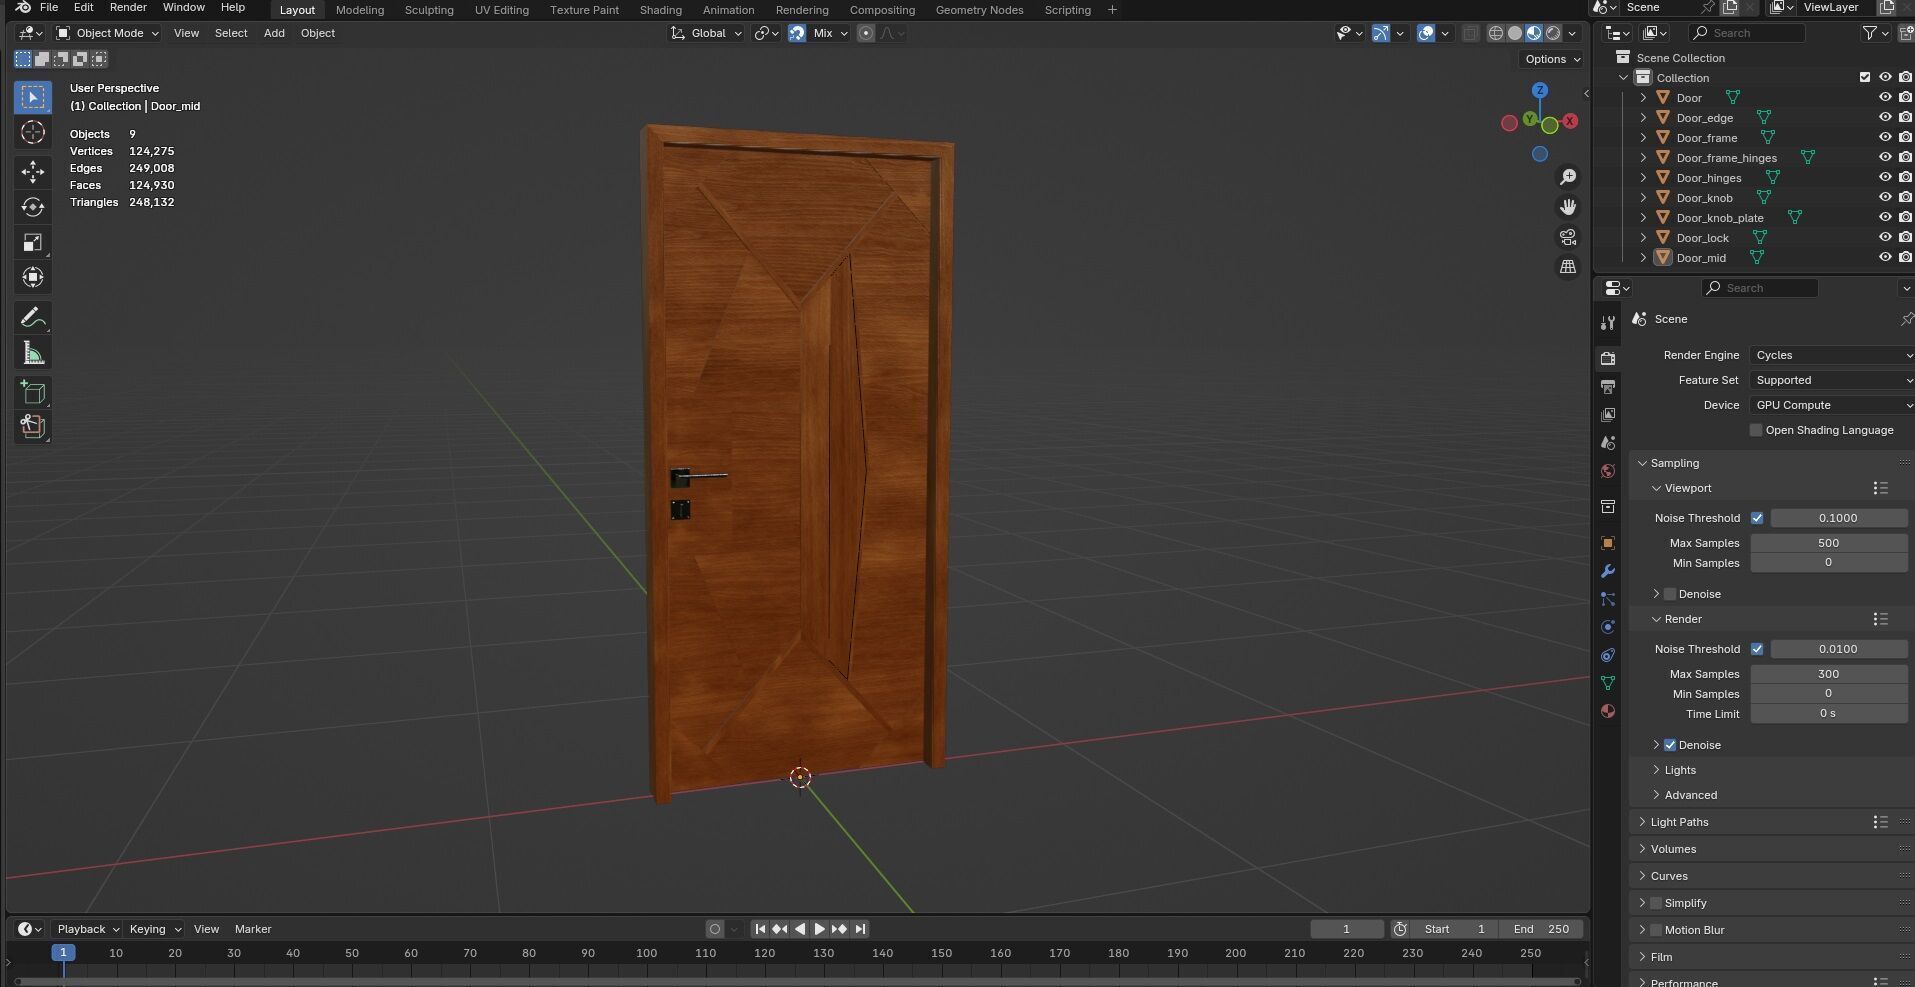Toggle snapping magnet icon in header
The height and width of the screenshot is (987, 1915).
point(796,33)
